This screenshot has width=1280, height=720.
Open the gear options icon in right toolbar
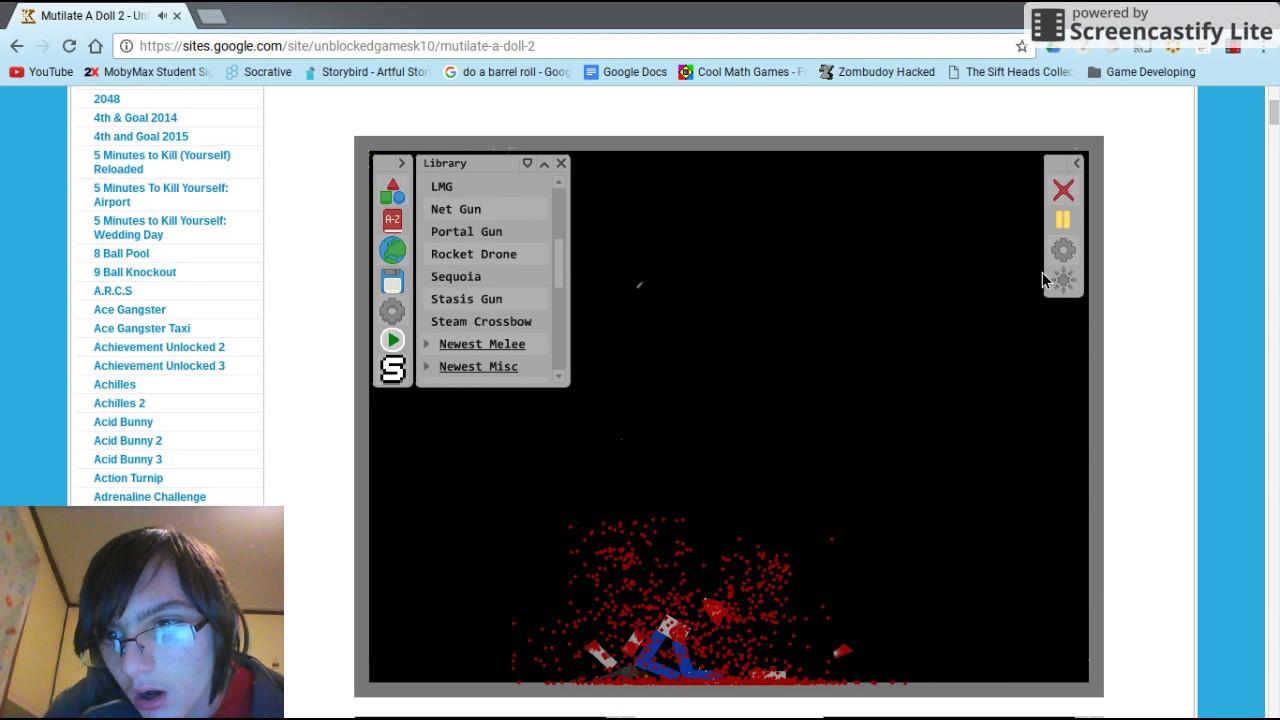[1063, 250]
